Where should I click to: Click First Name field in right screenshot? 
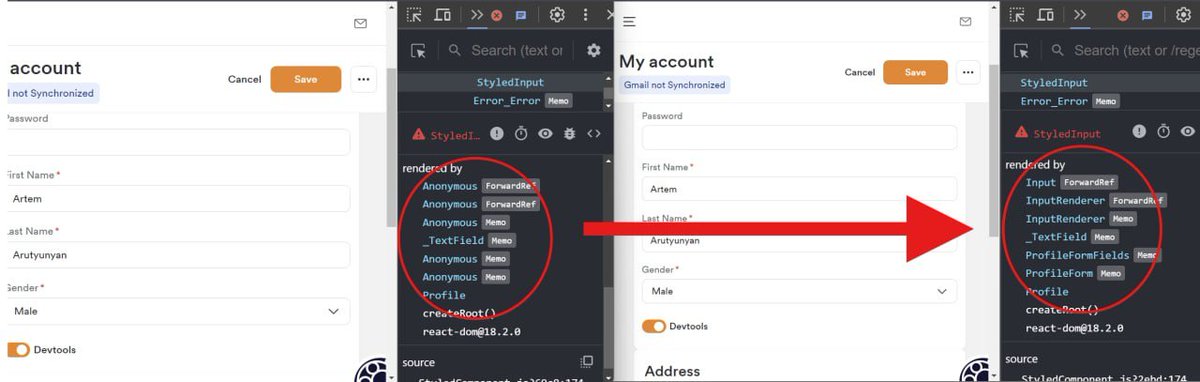pyautogui.click(x=800, y=189)
